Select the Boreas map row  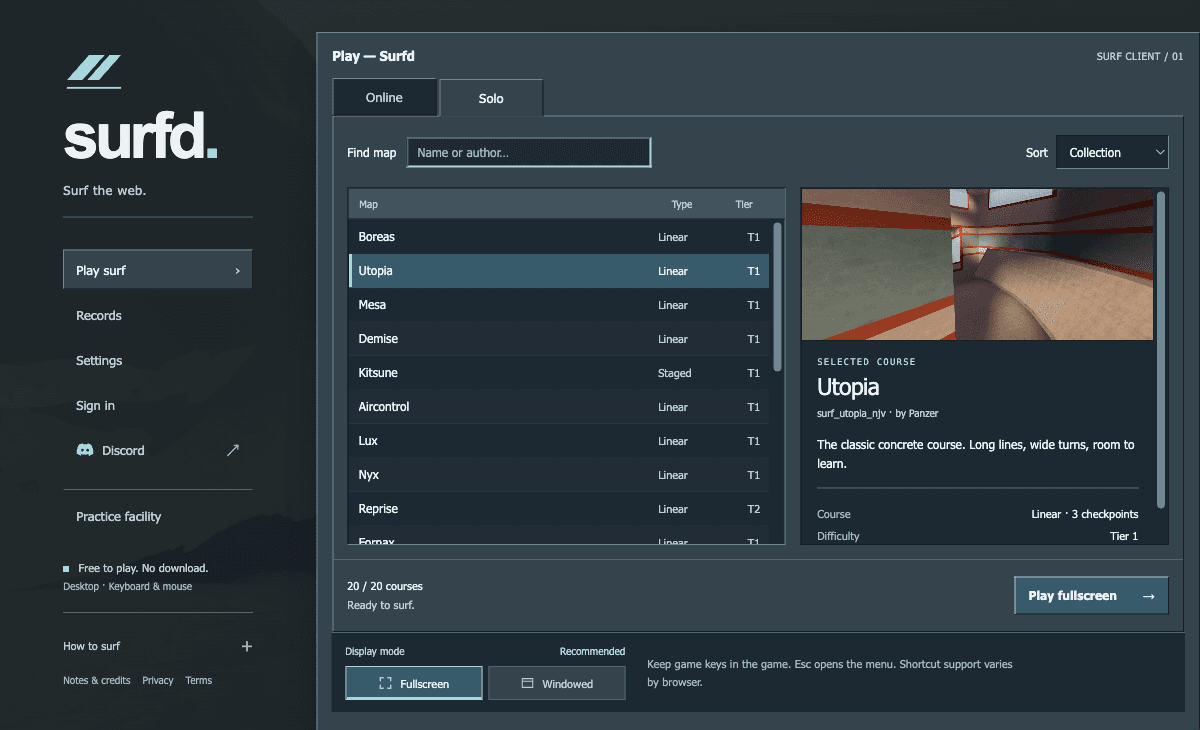[559, 237]
